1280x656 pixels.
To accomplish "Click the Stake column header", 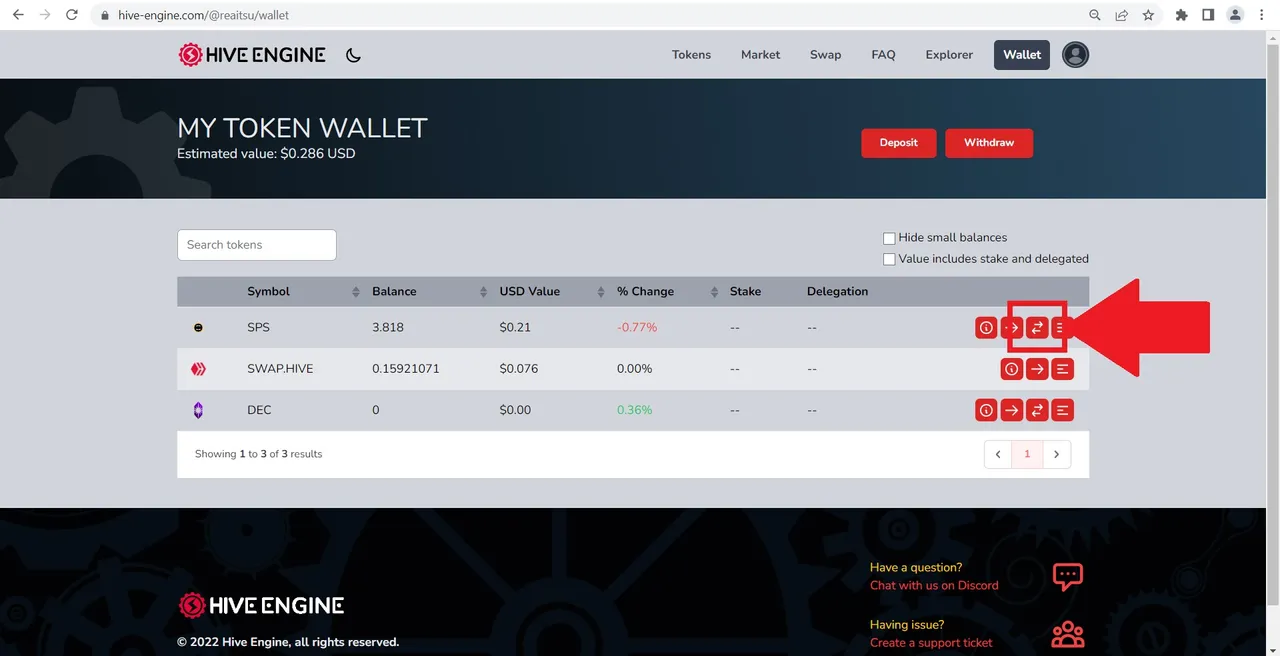I will (745, 291).
